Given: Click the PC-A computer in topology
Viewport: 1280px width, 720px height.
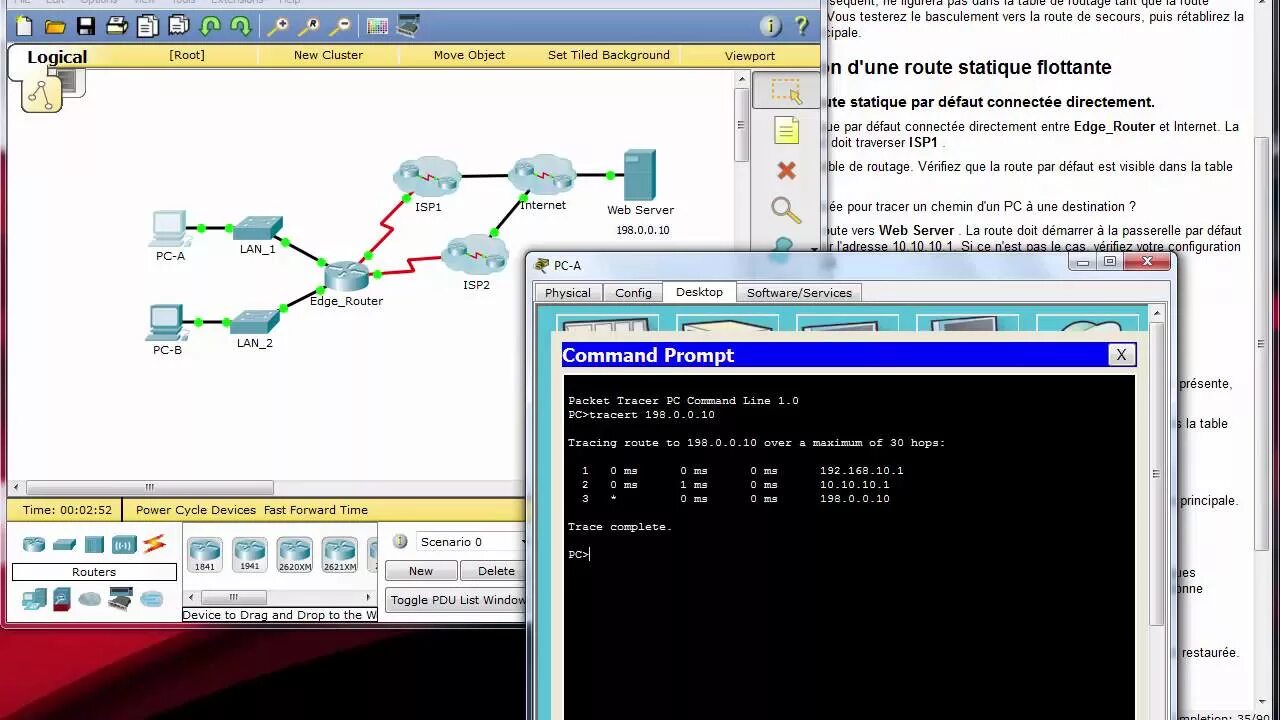Looking at the screenshot, I should tap(169, 229).
